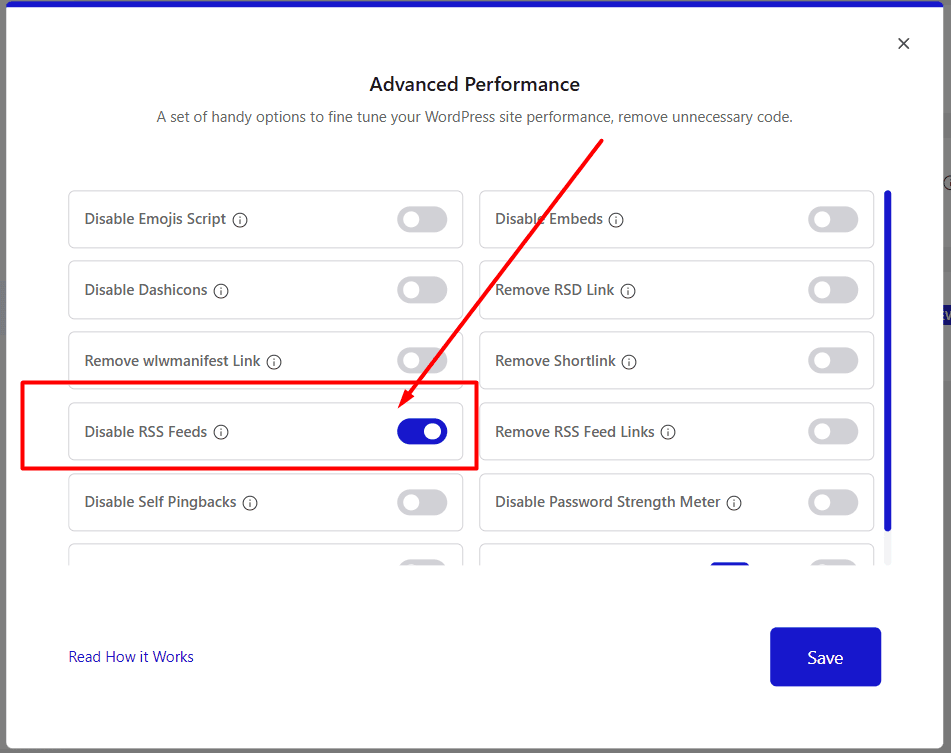Enable the Disable Emojis Script toggle
The image size is (951, 753).
[422, 220]
